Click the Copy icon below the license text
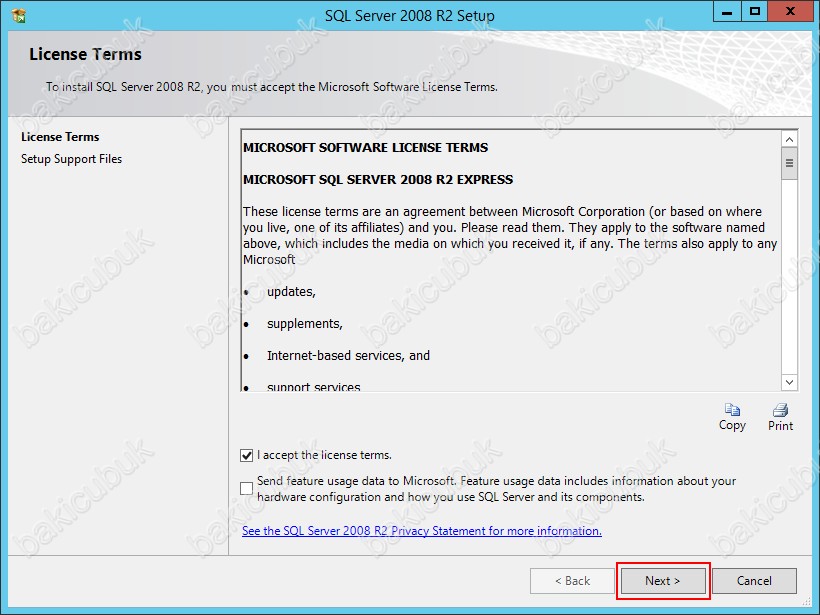The image size is (820, 615). (732, 409)
